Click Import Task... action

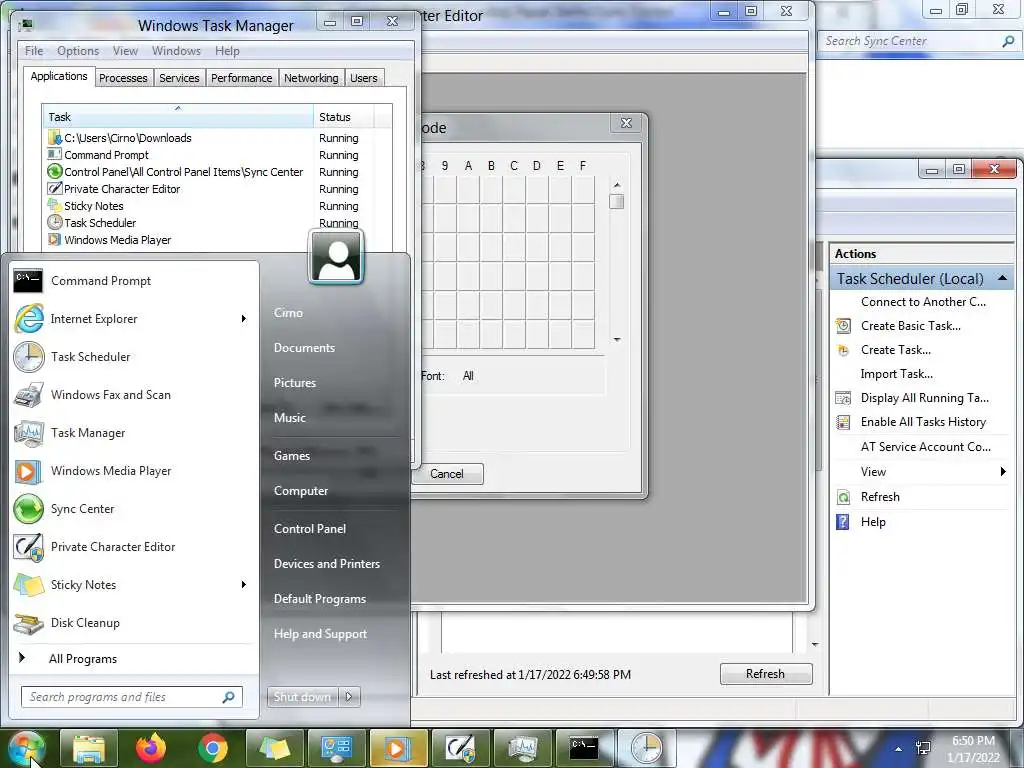click(897, 374)
